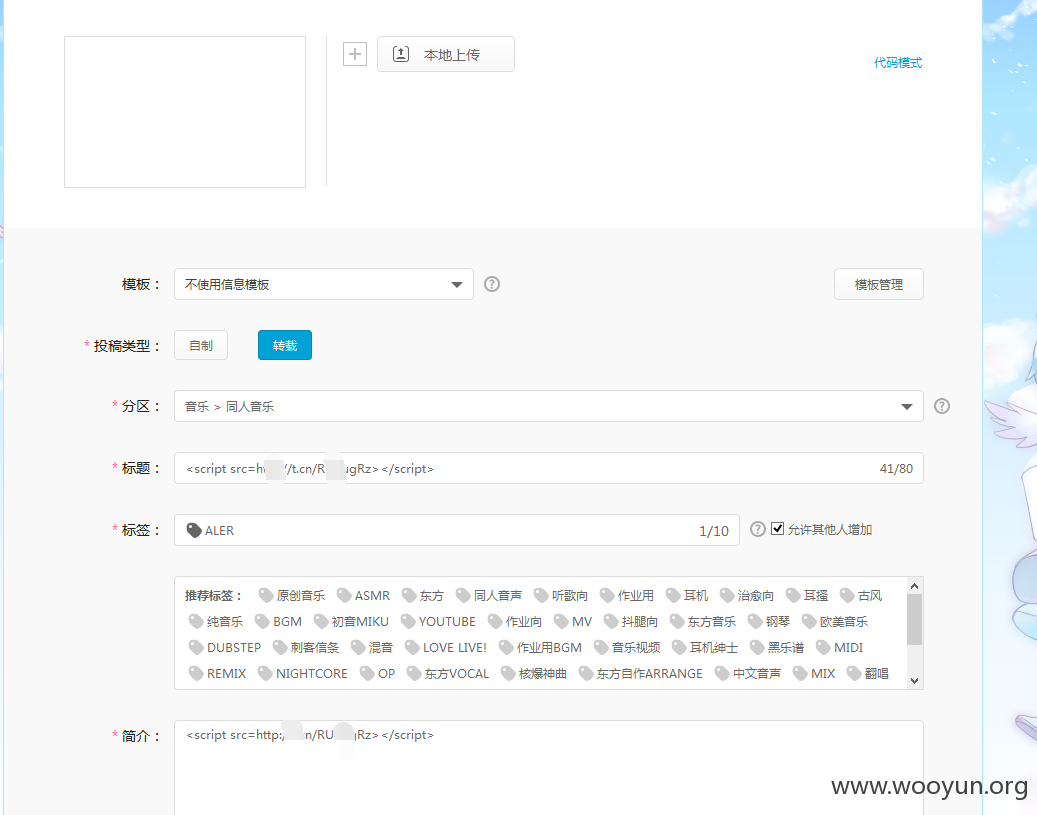This screenshot has height=815, width=1037.
Task: Click the recommended tags scrollbar thumb
Action: click(915, 619)
